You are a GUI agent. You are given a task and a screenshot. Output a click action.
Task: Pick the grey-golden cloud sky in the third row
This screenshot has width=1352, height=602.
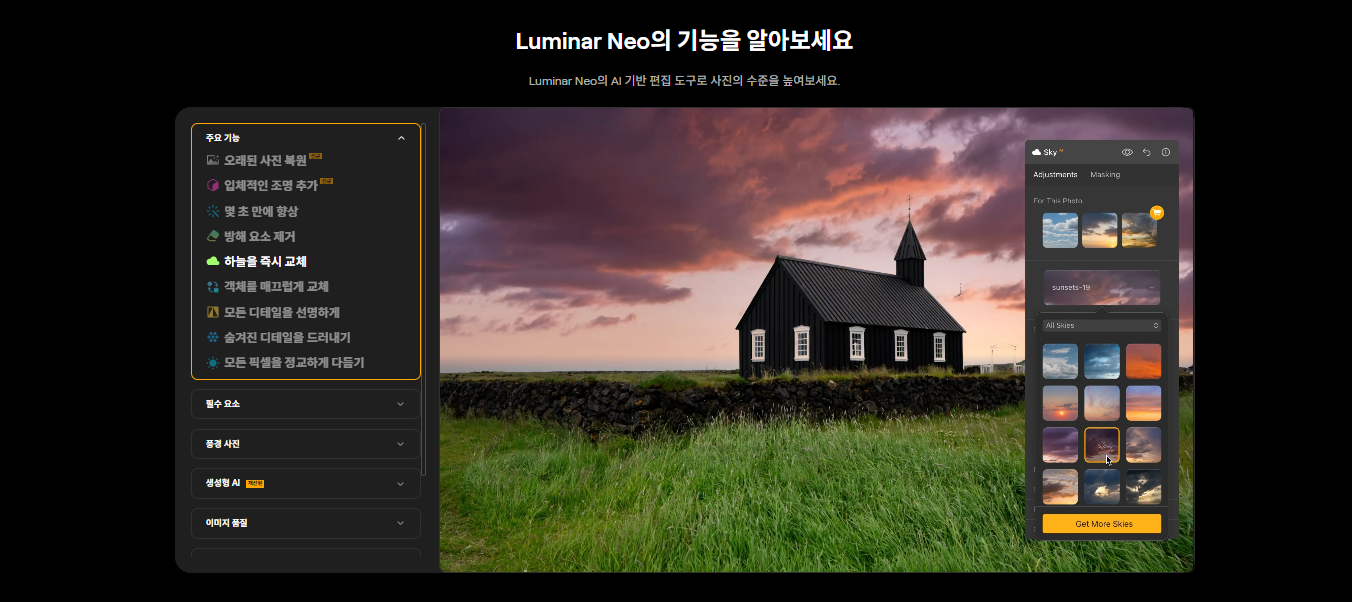[1144, 445]
